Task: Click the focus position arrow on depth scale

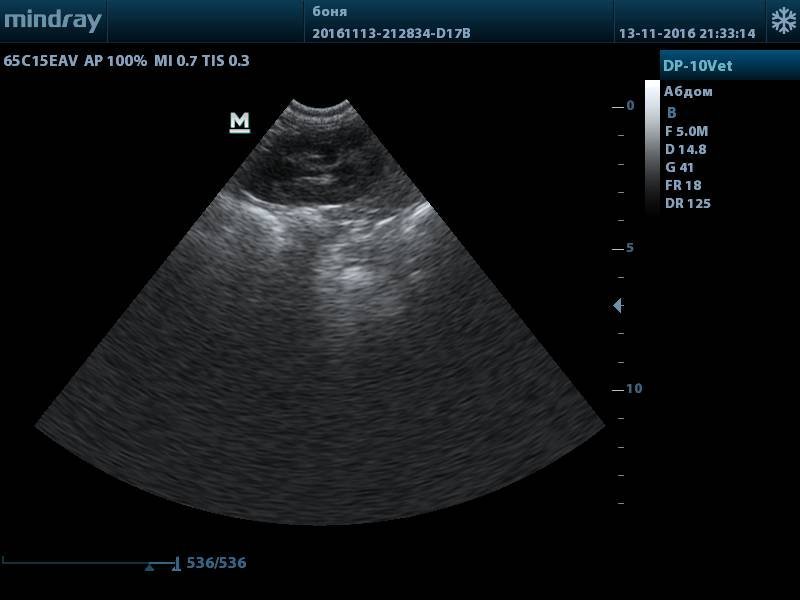Action: point(618,306)
